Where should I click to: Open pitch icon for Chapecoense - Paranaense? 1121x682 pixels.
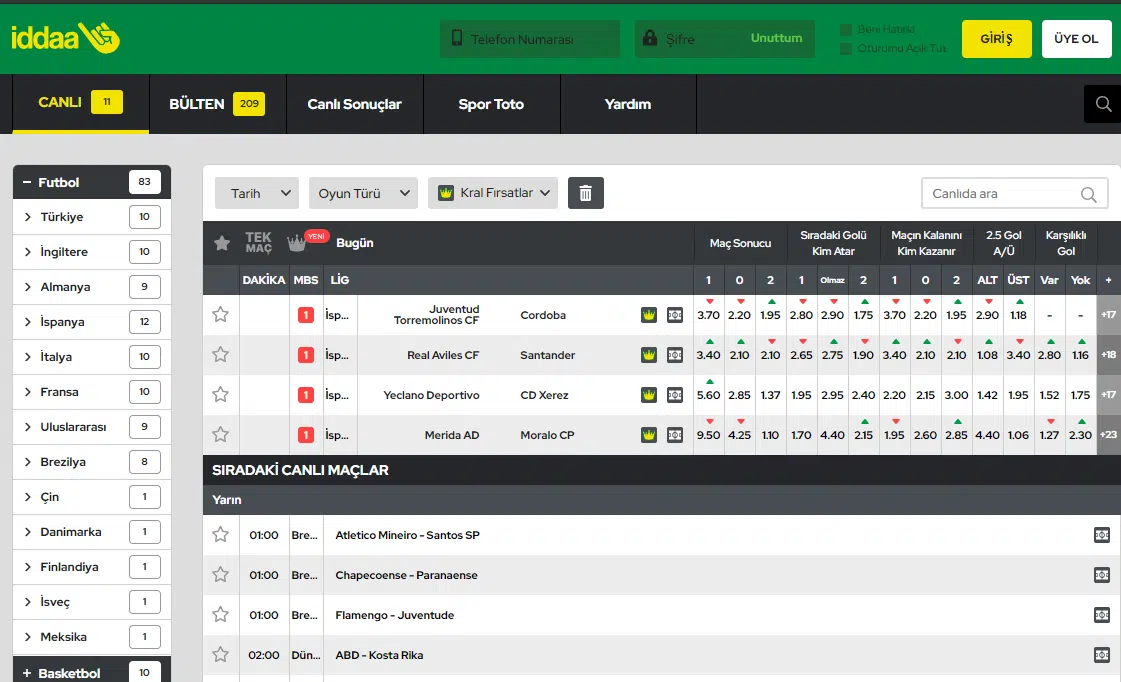tap(1102, 575)
